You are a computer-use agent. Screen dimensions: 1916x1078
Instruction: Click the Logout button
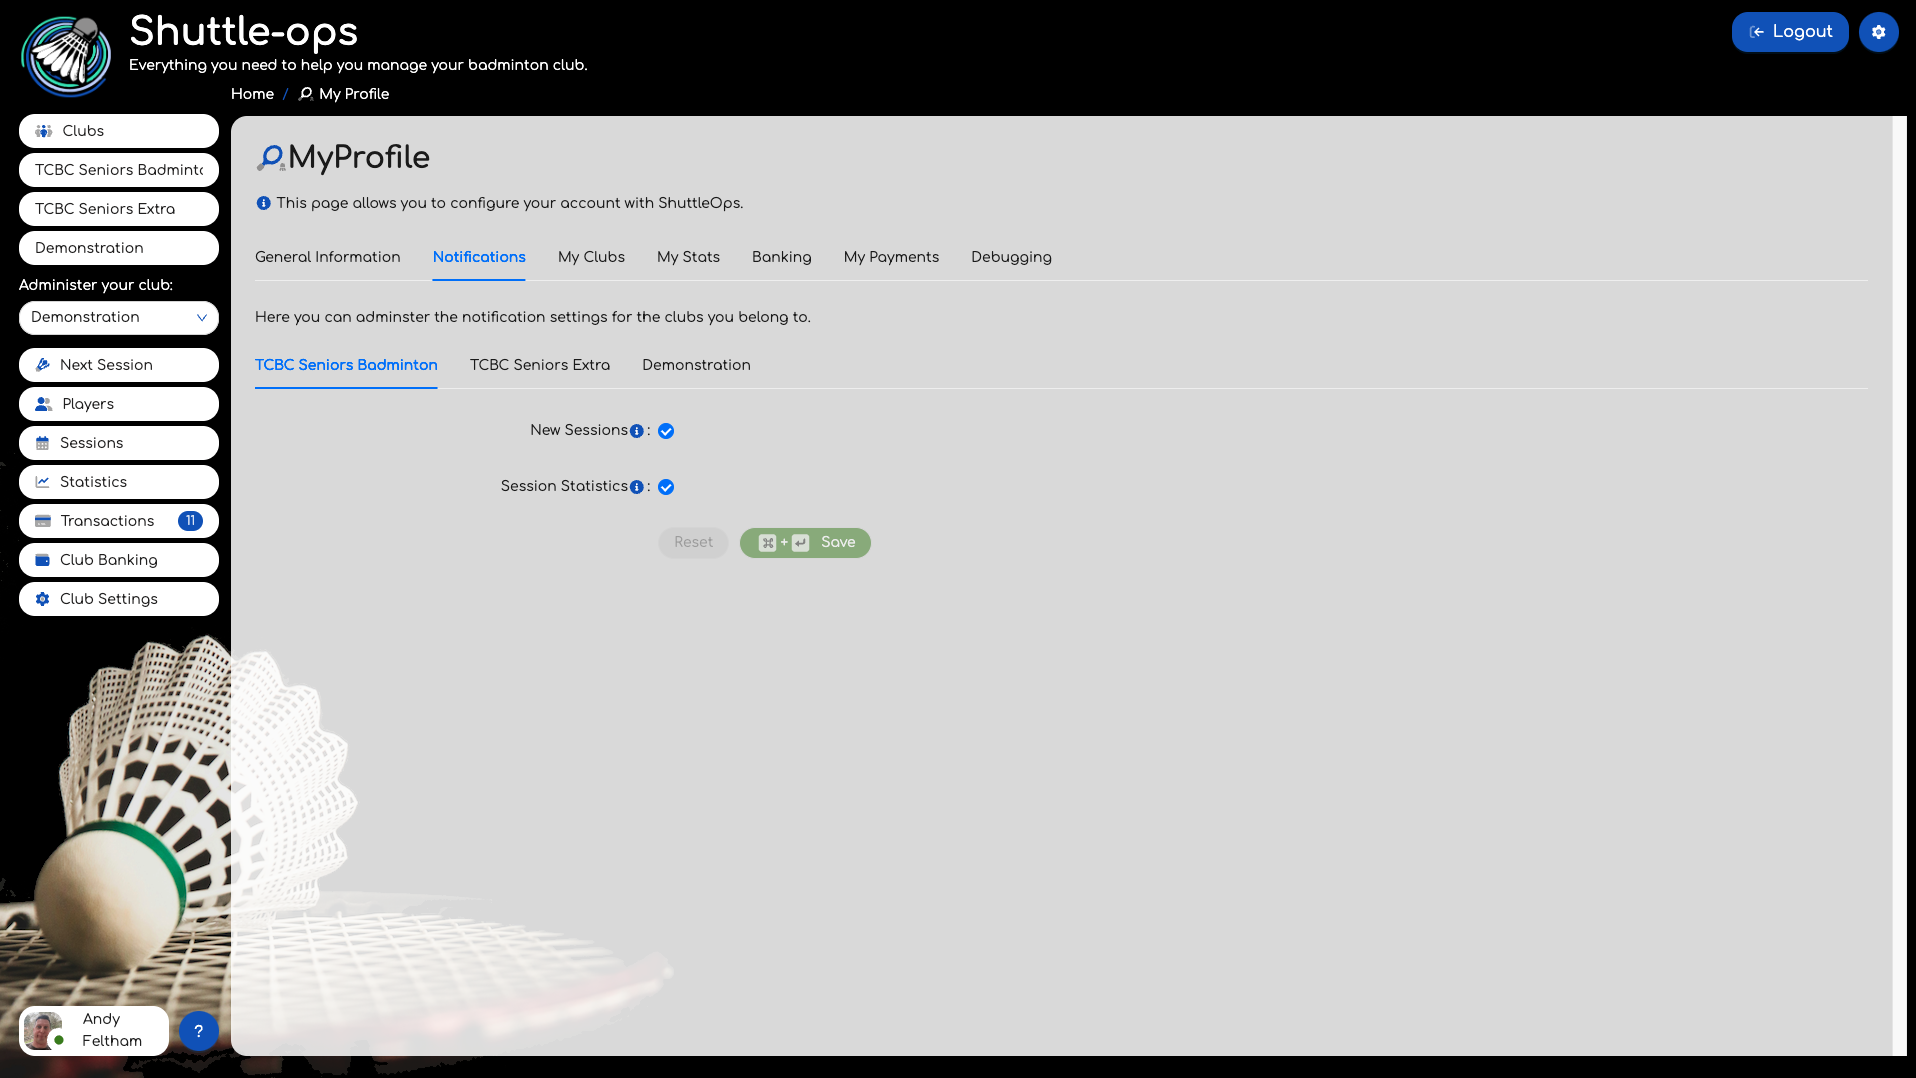[1790, 32]
